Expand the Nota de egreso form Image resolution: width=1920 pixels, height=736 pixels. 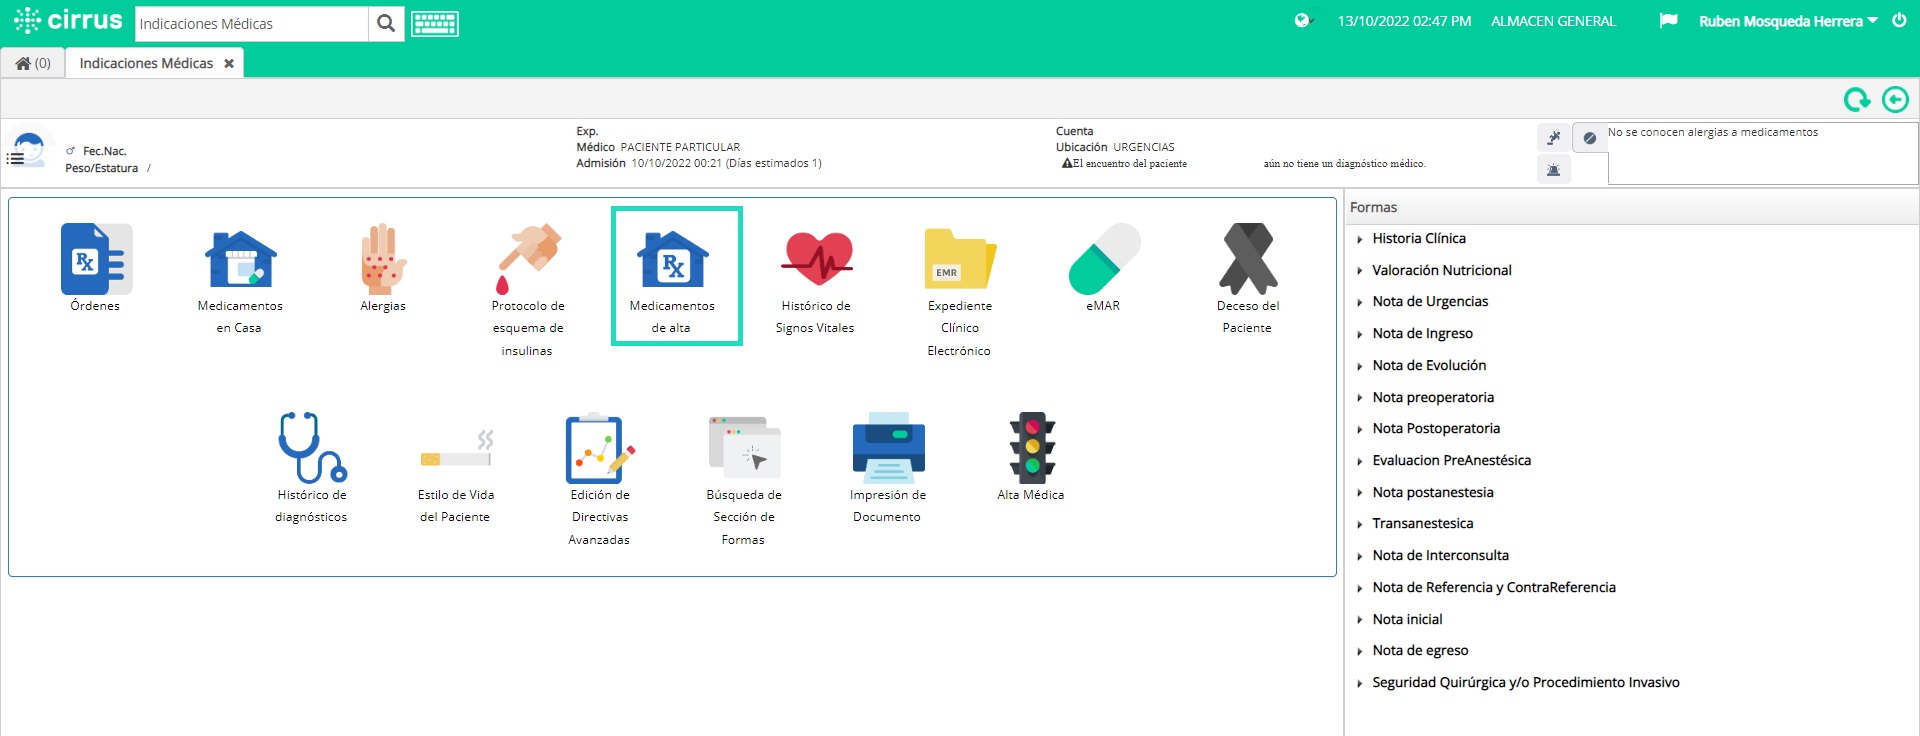[1419, 651]
